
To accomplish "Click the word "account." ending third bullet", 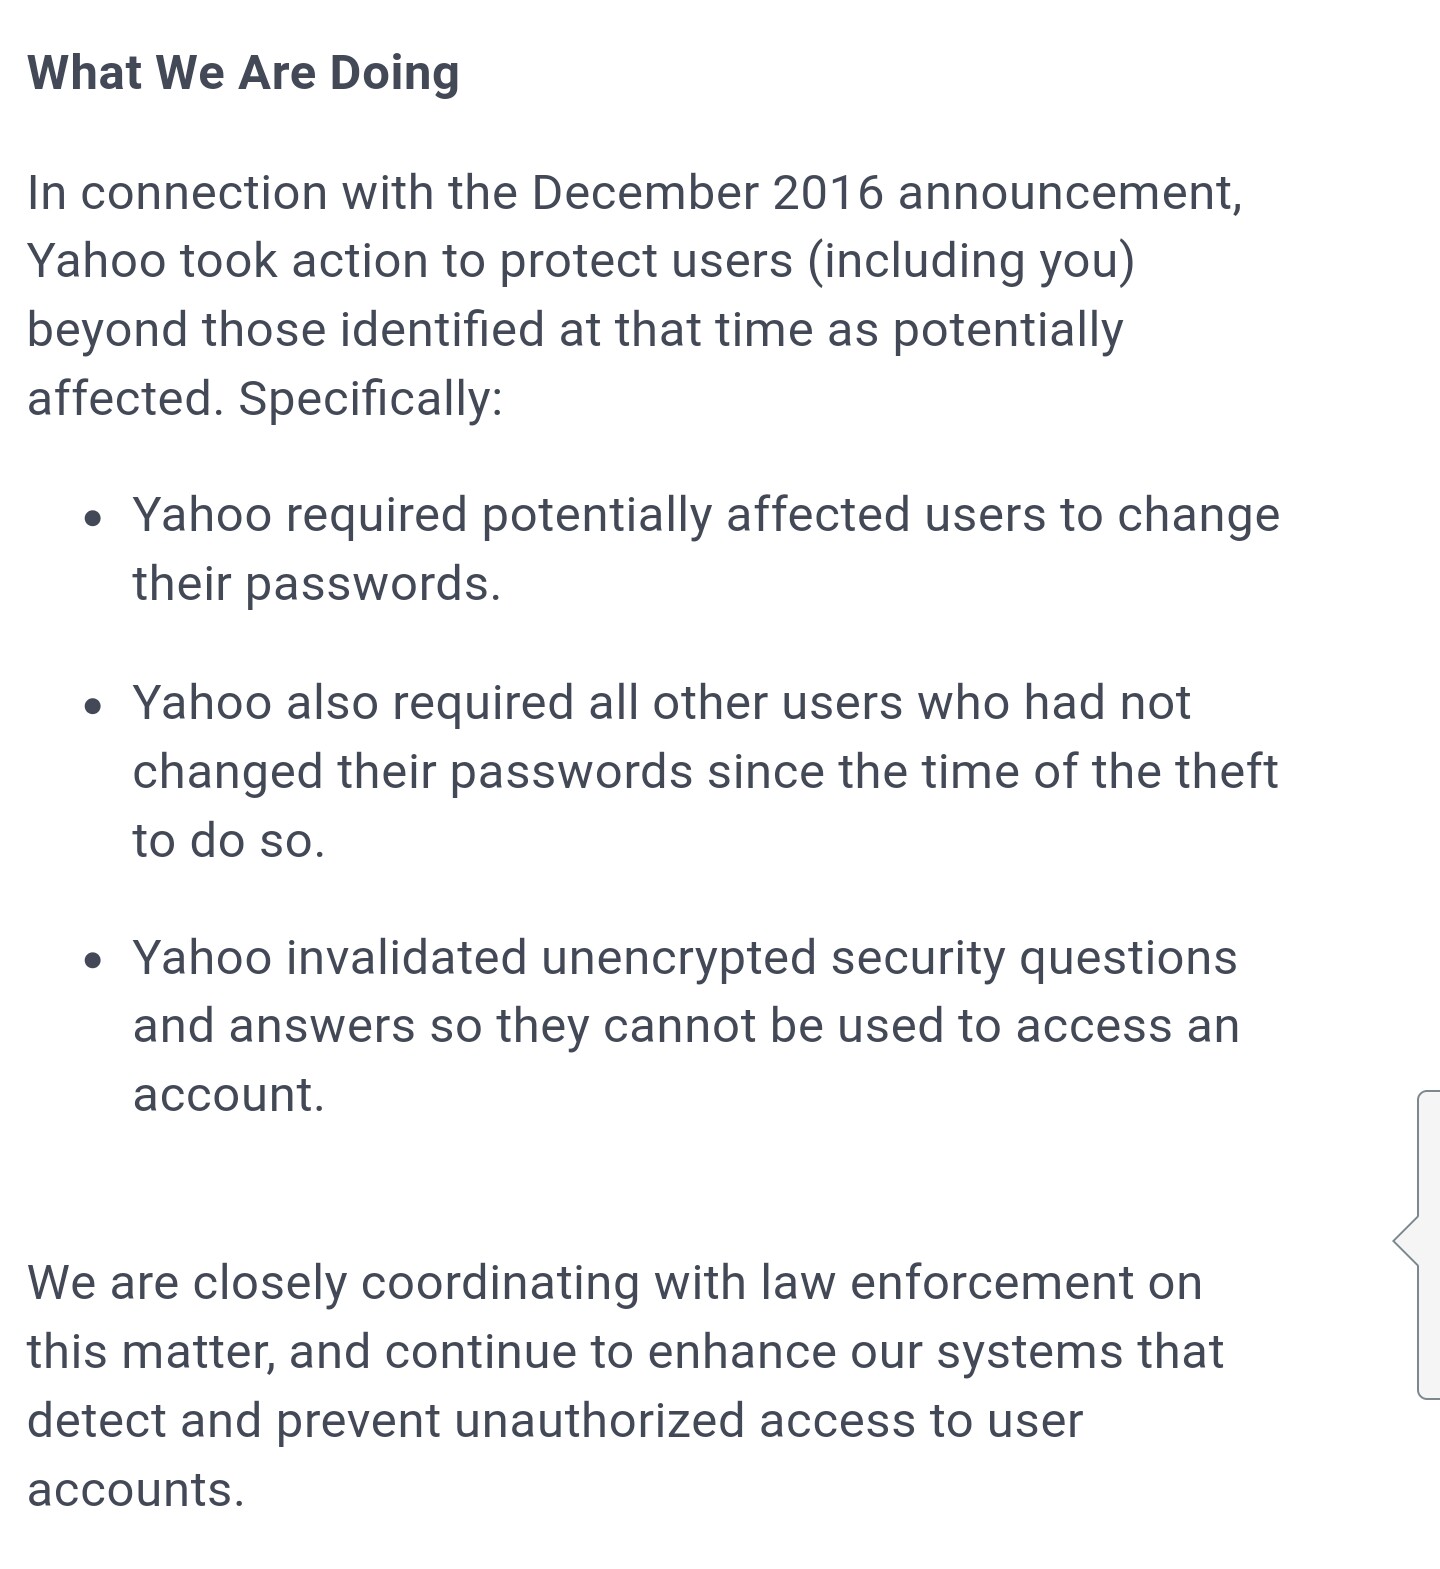I will click(229, 1094).
